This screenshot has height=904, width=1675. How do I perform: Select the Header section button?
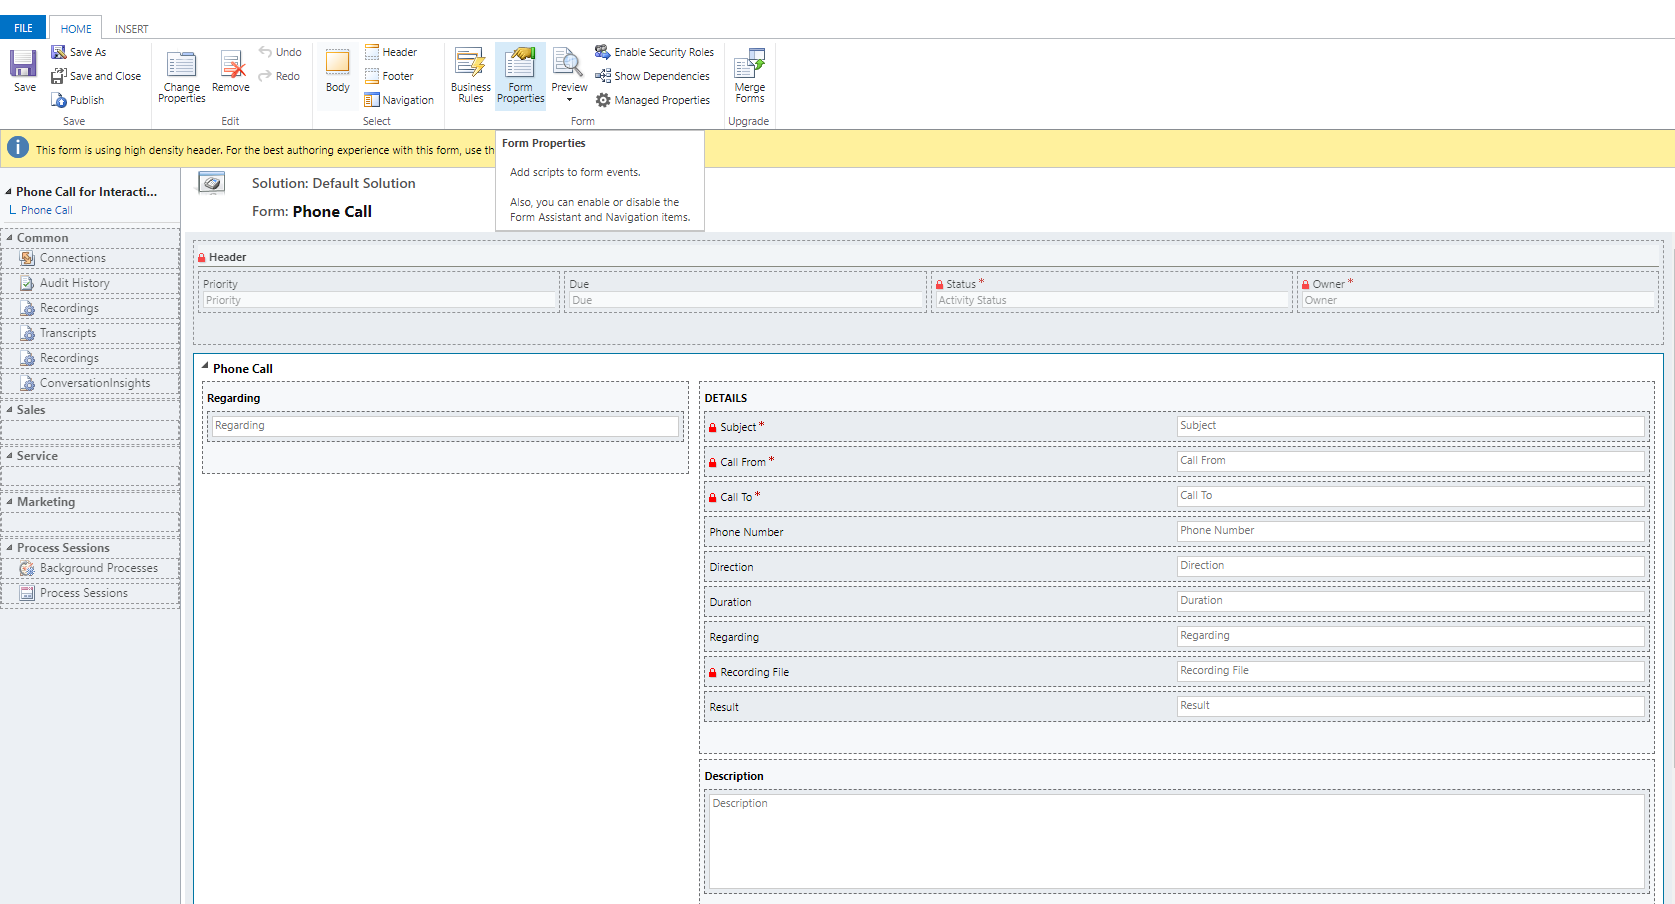coord(391,52)
